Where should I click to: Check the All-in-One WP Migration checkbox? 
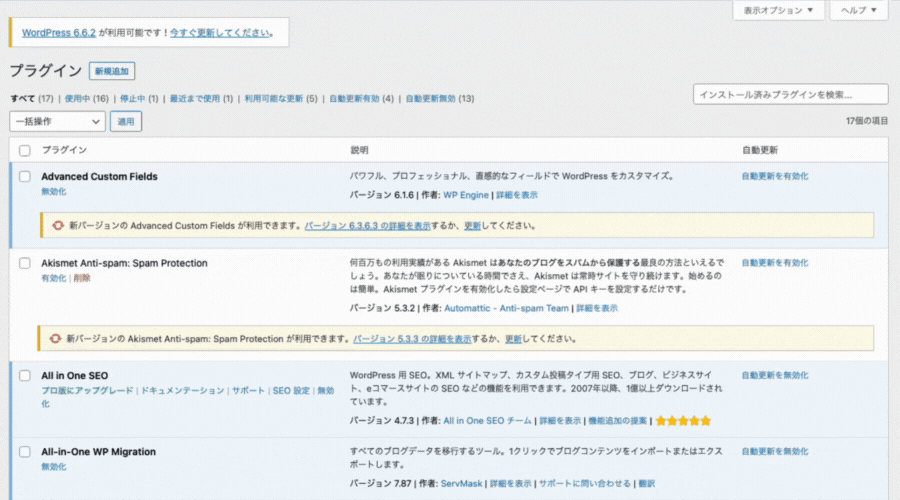point(25,452)
